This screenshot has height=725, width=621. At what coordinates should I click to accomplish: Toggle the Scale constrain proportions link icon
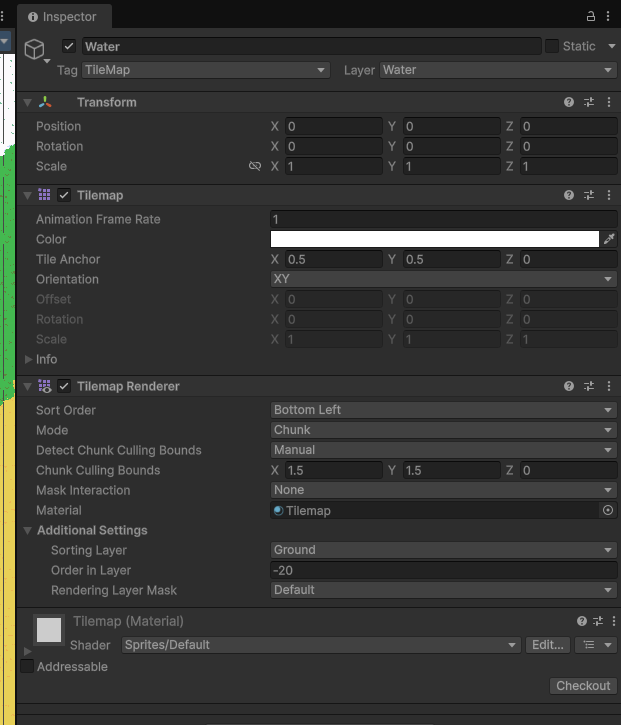click(x=254, y=166)
